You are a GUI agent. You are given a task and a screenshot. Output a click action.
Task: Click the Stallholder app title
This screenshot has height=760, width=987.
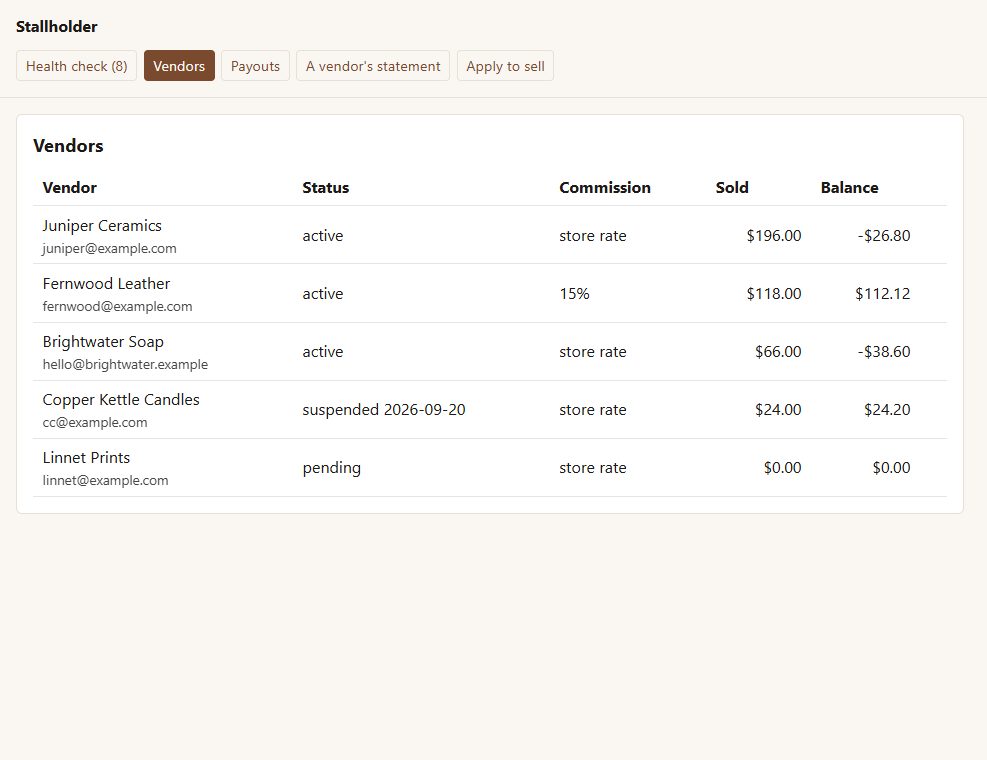[x=57, y=26]
